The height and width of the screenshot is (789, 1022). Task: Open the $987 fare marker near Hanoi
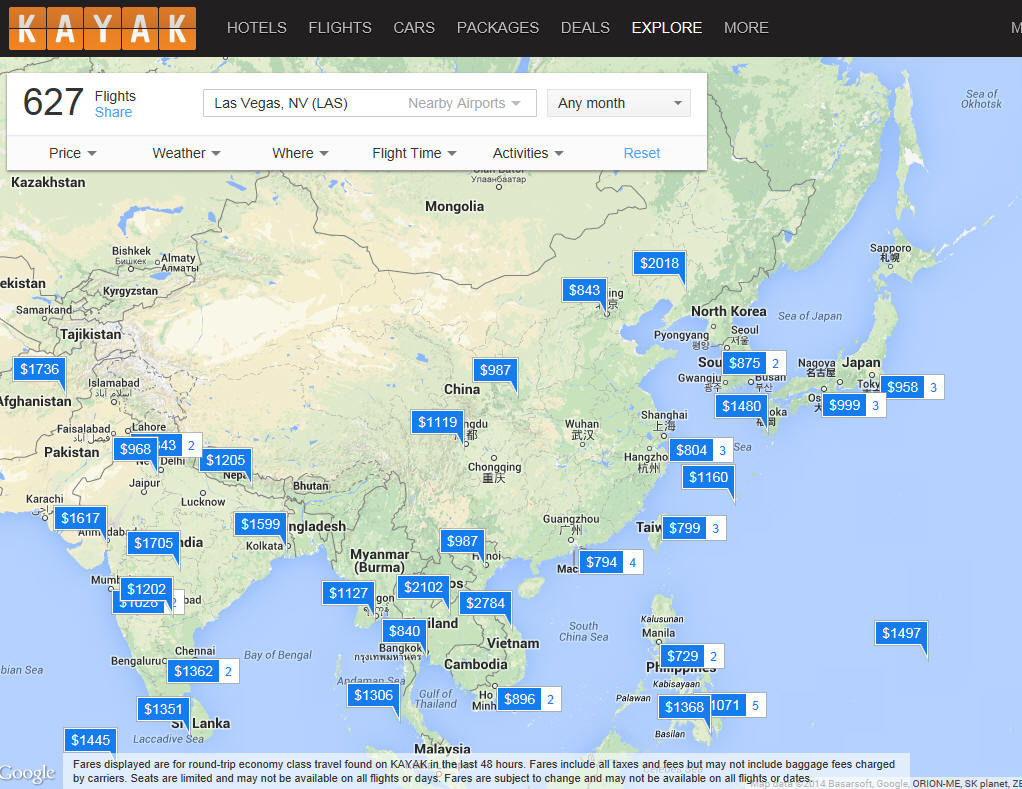[x=462, y=541]
